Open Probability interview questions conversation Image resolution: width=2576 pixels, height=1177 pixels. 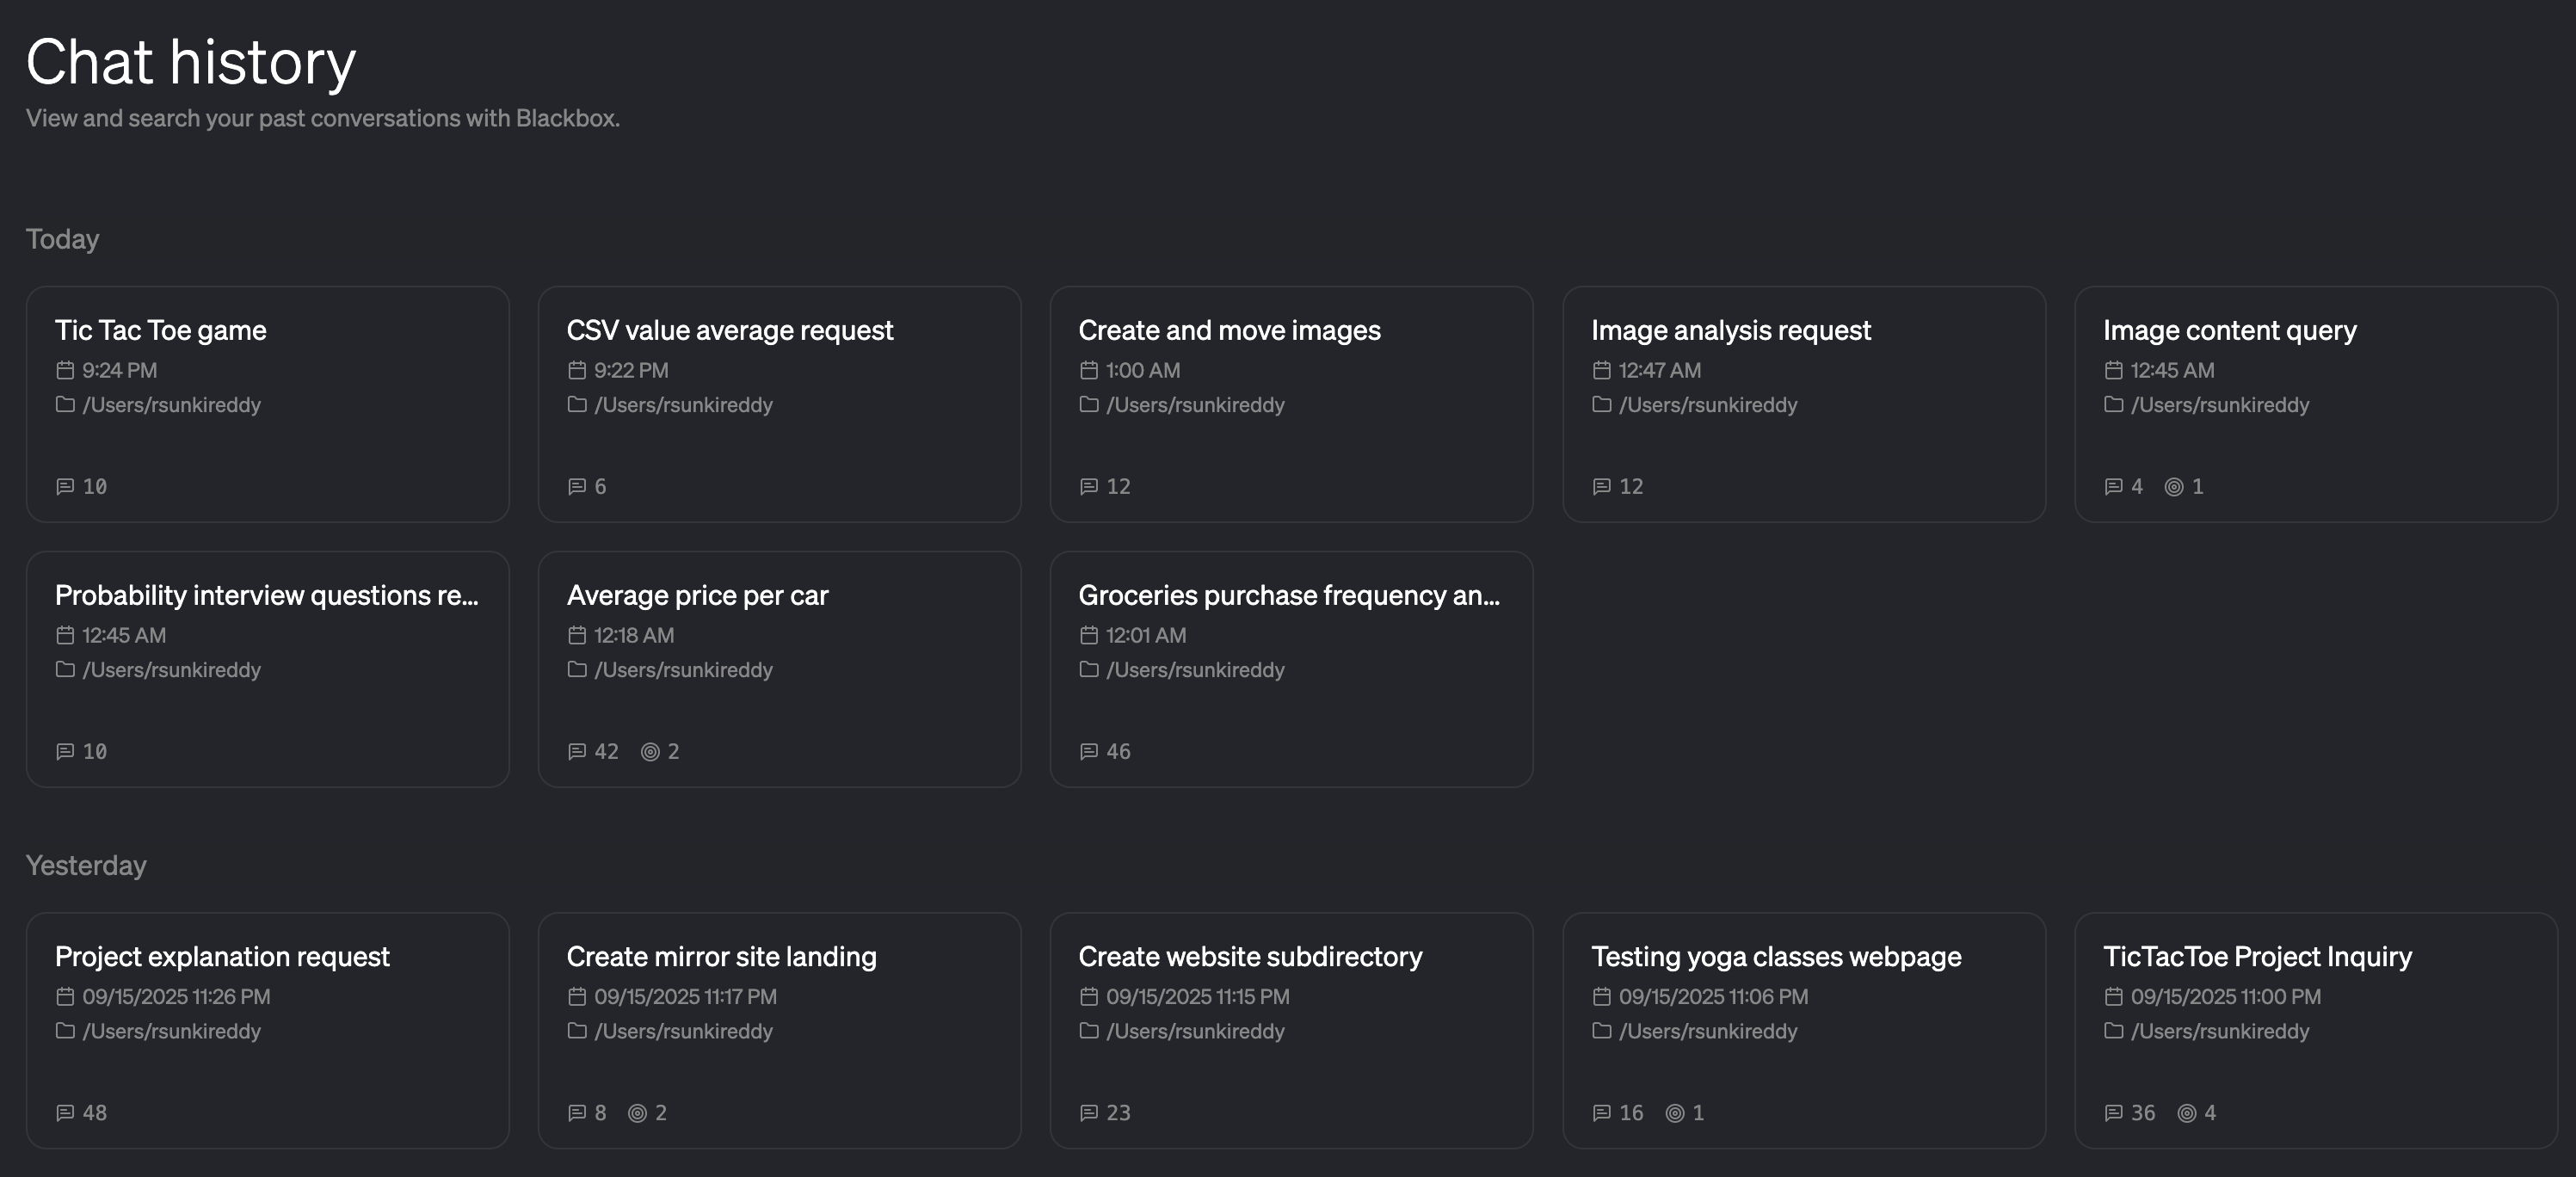(x=267, y=669)
